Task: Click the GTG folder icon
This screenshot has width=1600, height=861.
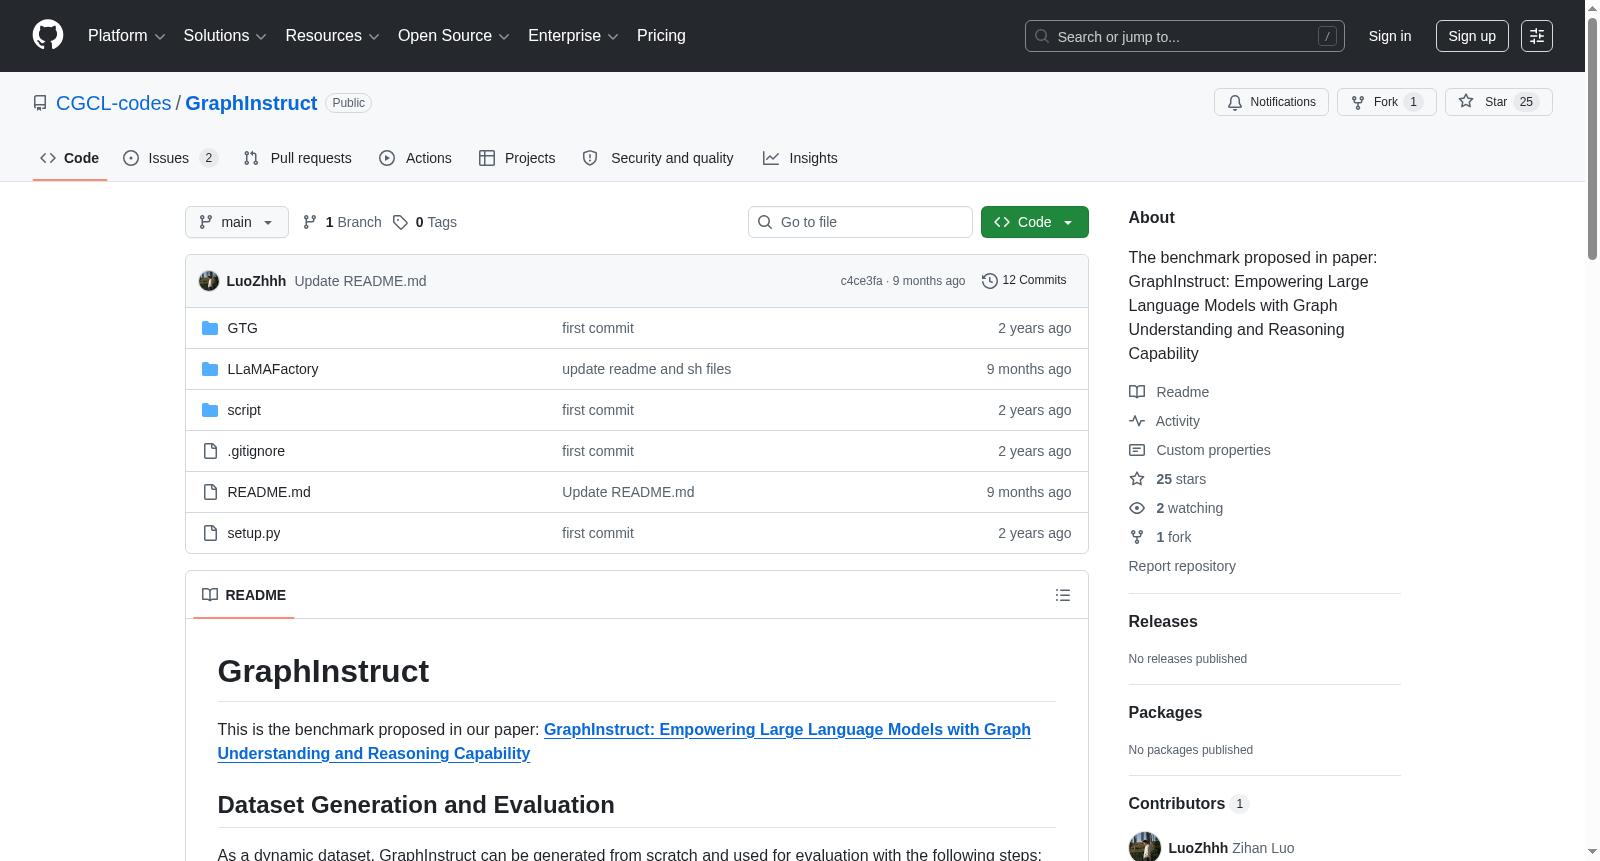Action: (210, 328)
